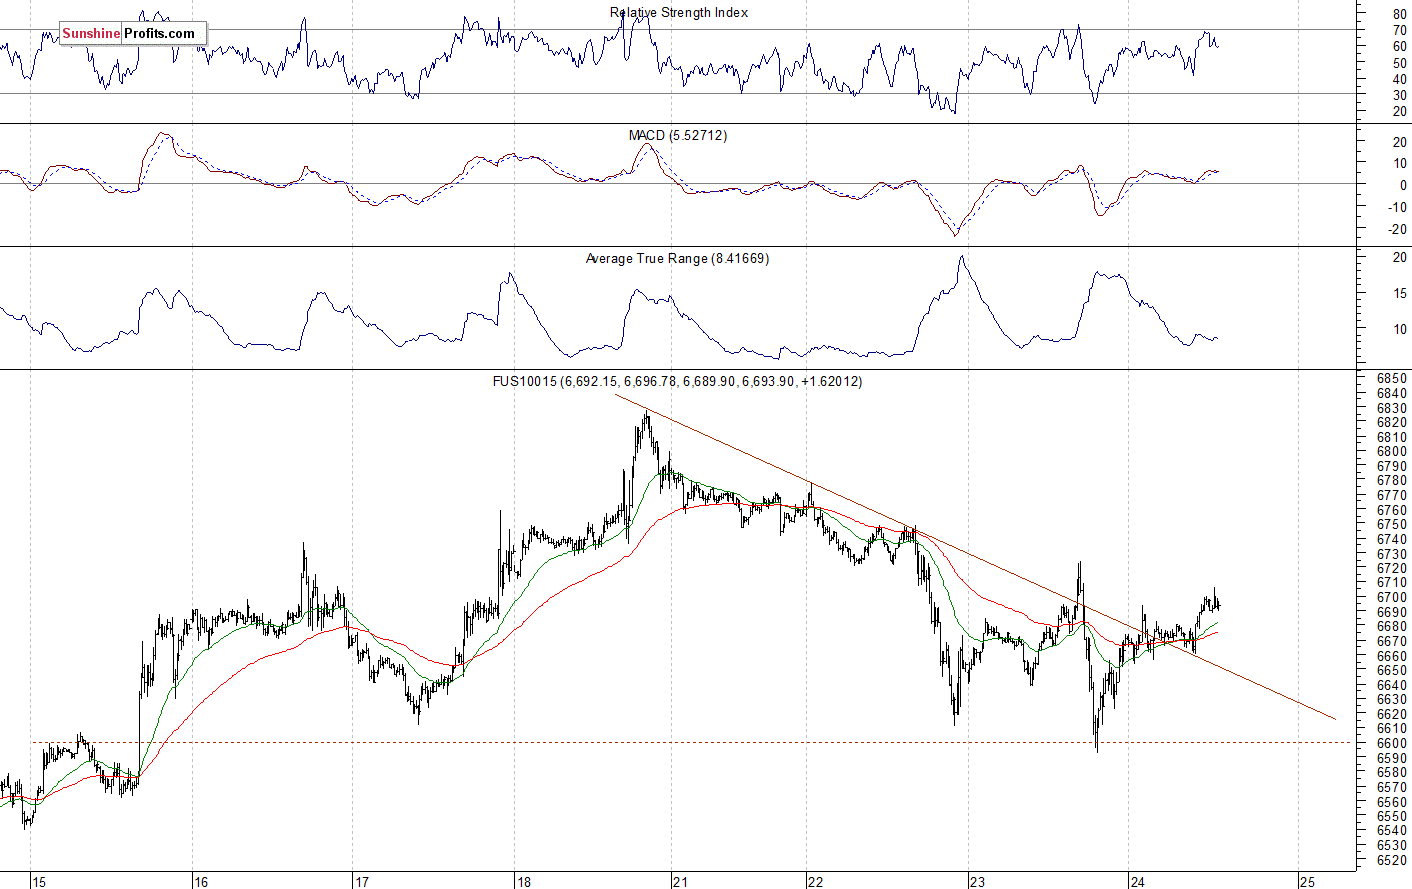
Task: Click the 6800 price axis value
Action: (x=1392, y=452)
